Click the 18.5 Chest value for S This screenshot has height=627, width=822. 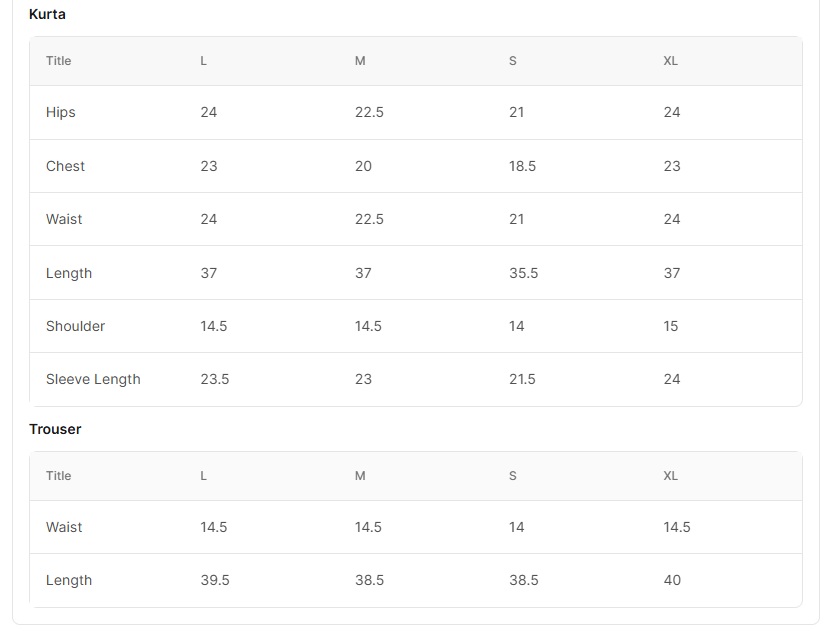click(x=522, y=166)
